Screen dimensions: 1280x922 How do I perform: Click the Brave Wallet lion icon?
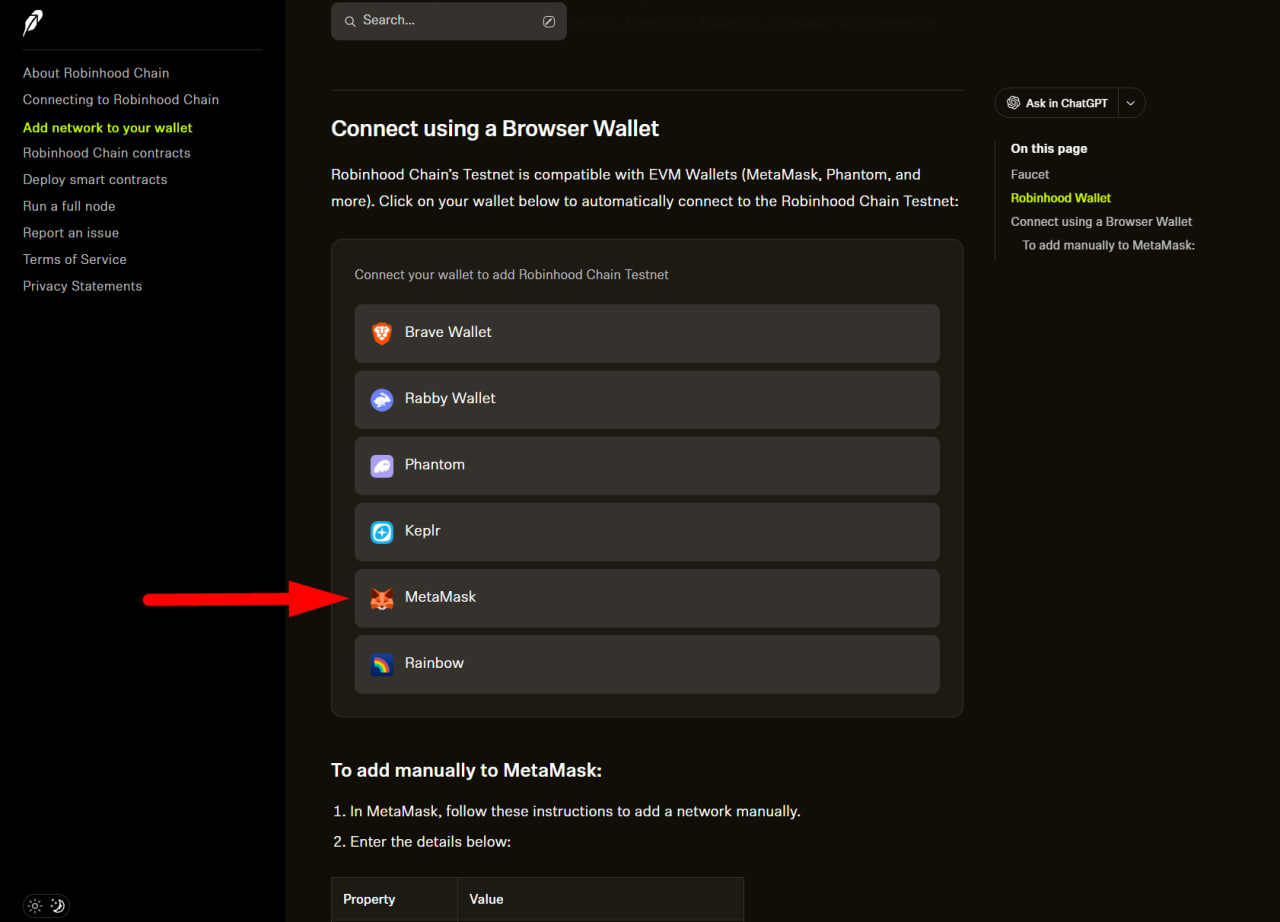click(x=382, y=334)
